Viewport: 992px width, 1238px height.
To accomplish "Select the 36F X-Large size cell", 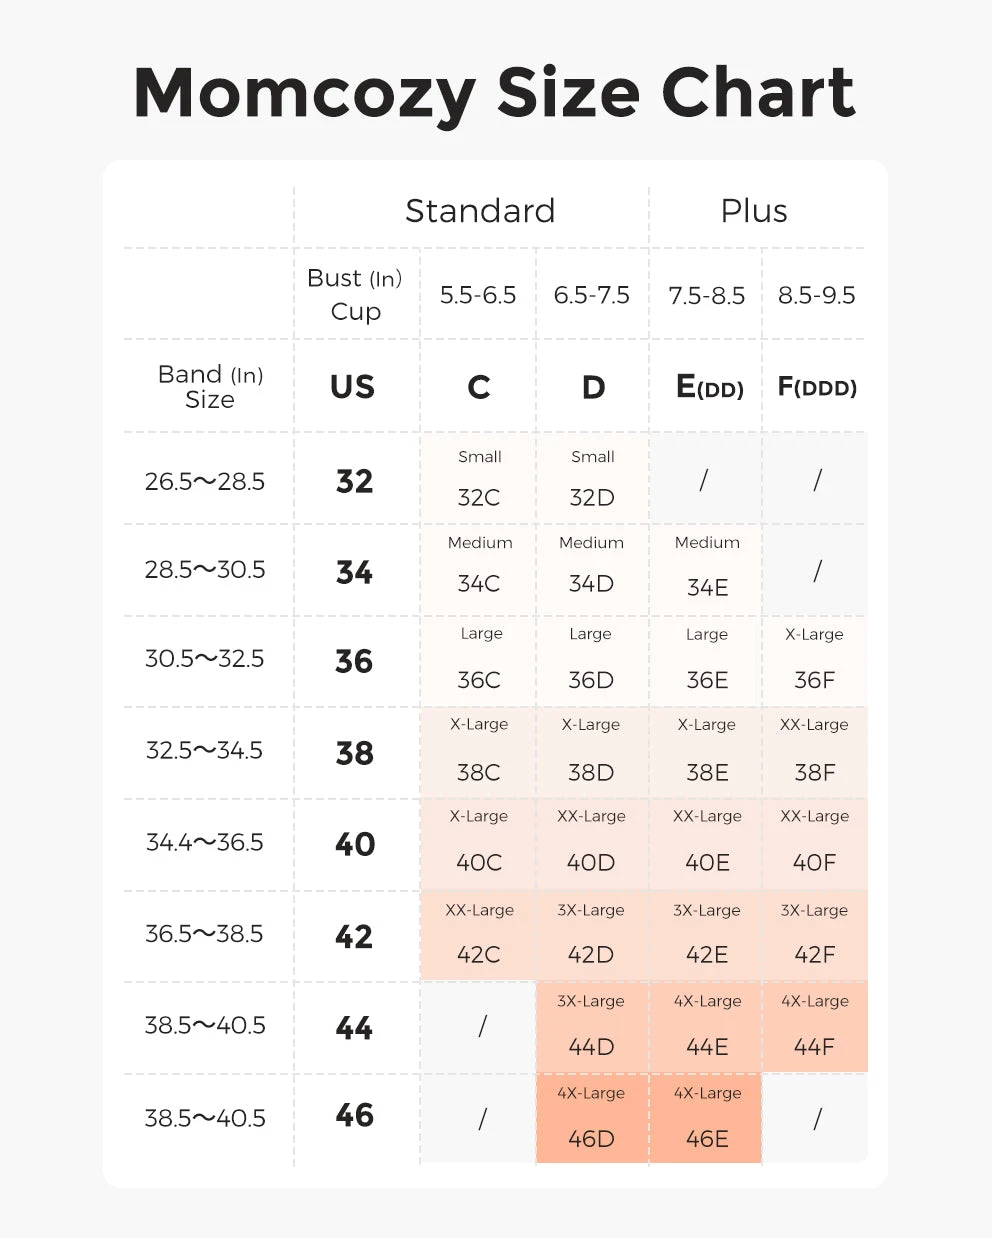I will pos(814,660).
